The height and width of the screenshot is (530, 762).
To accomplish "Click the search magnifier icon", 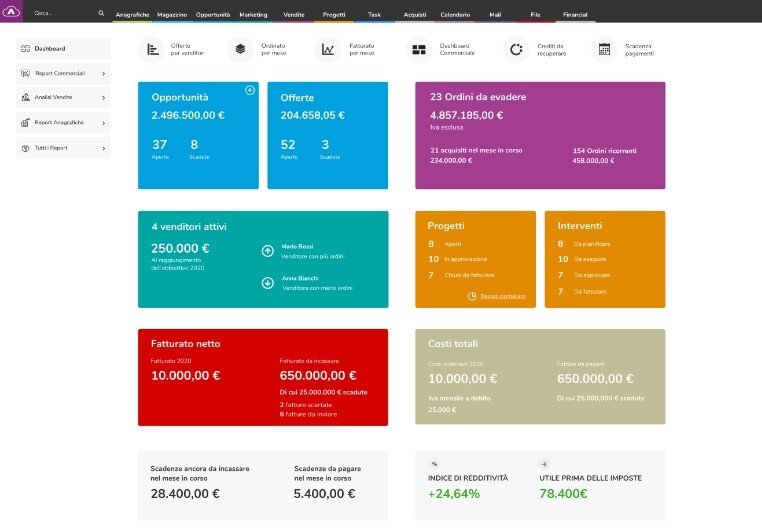I will [x=101, y=14].
